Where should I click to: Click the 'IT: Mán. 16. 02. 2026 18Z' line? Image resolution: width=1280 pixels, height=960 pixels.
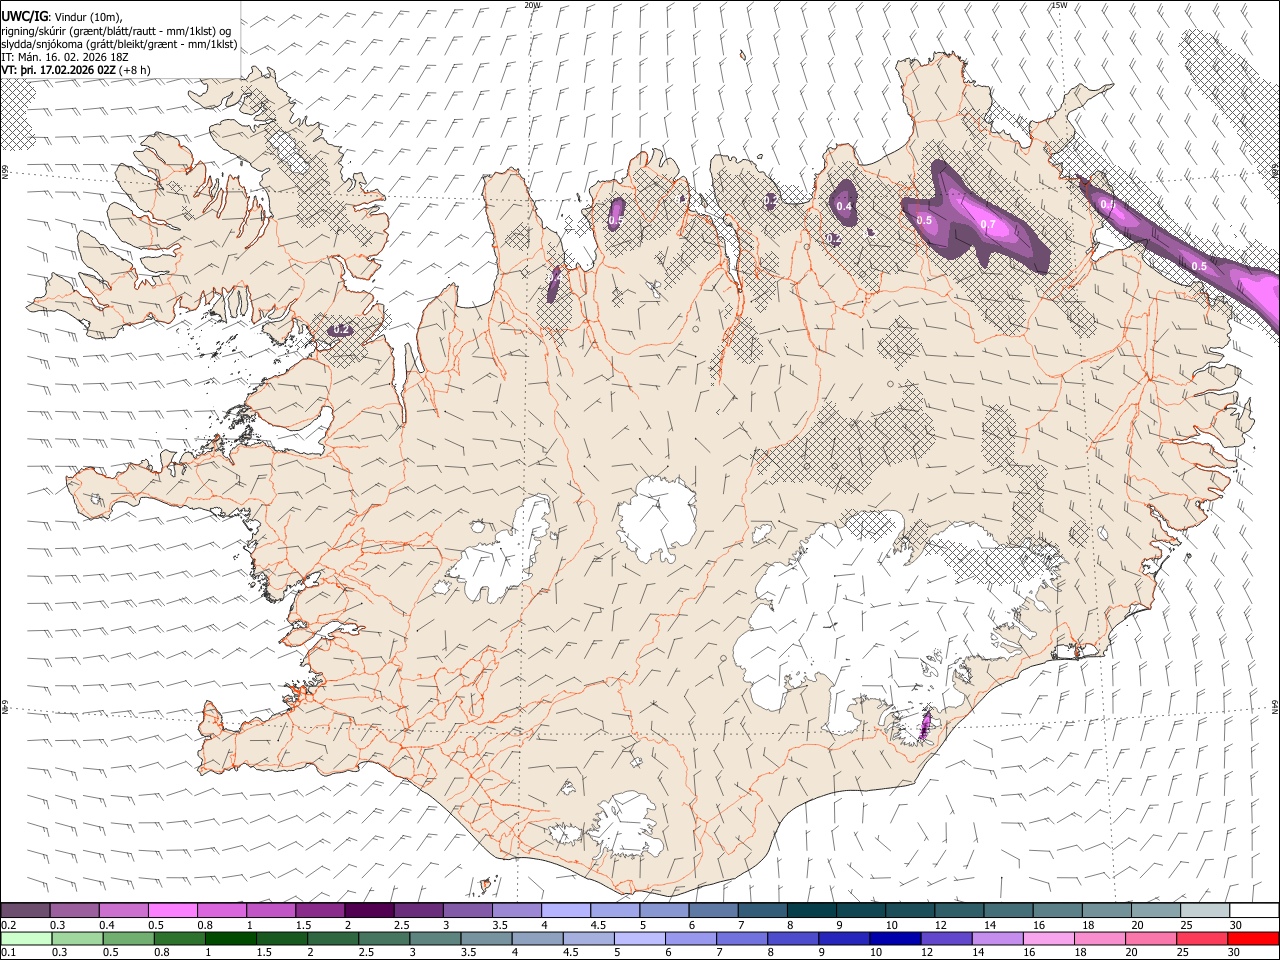tap(65, 57)
